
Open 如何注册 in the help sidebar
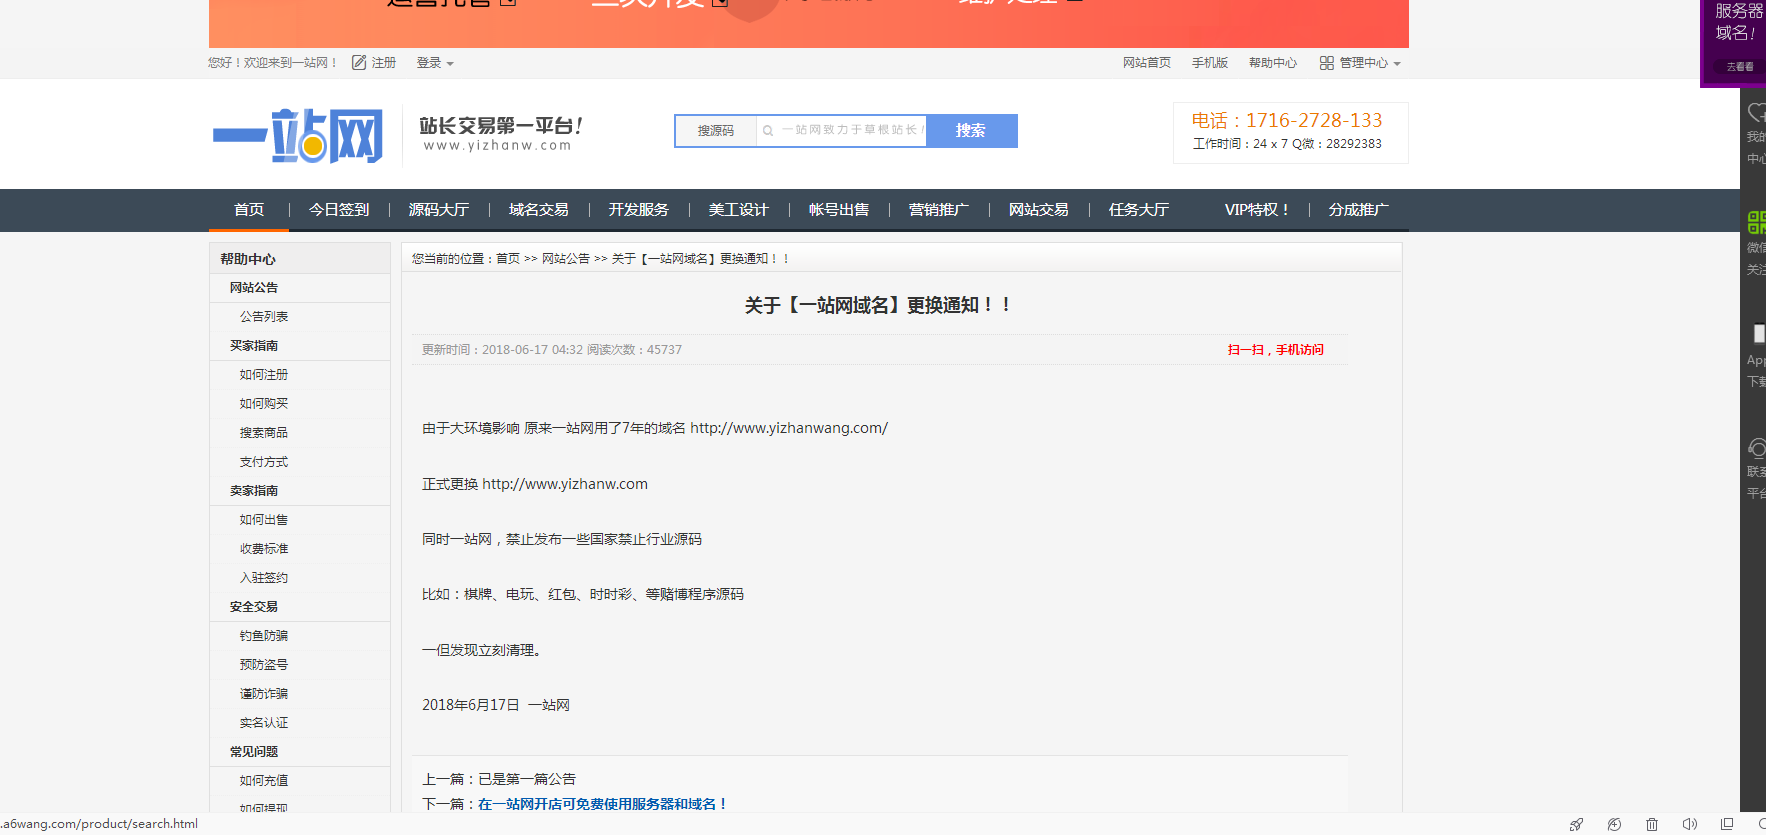point(264,375)
